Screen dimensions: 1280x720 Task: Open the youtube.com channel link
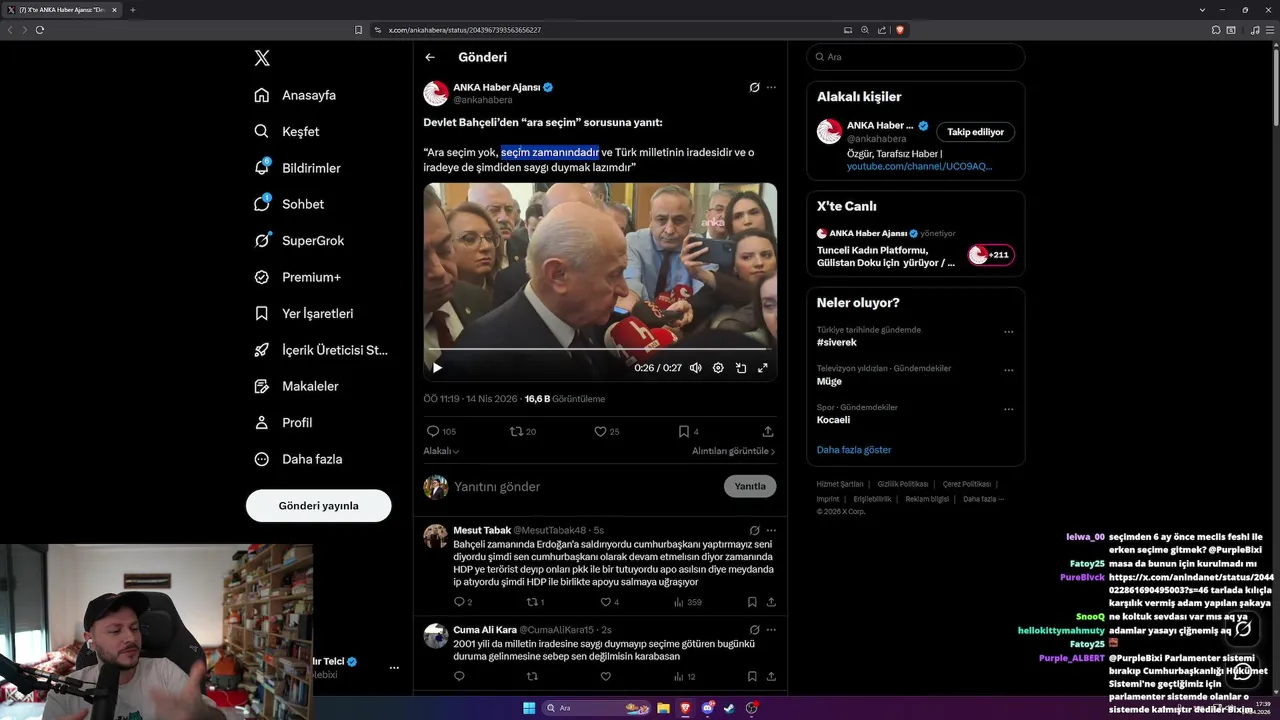(919, 166)
